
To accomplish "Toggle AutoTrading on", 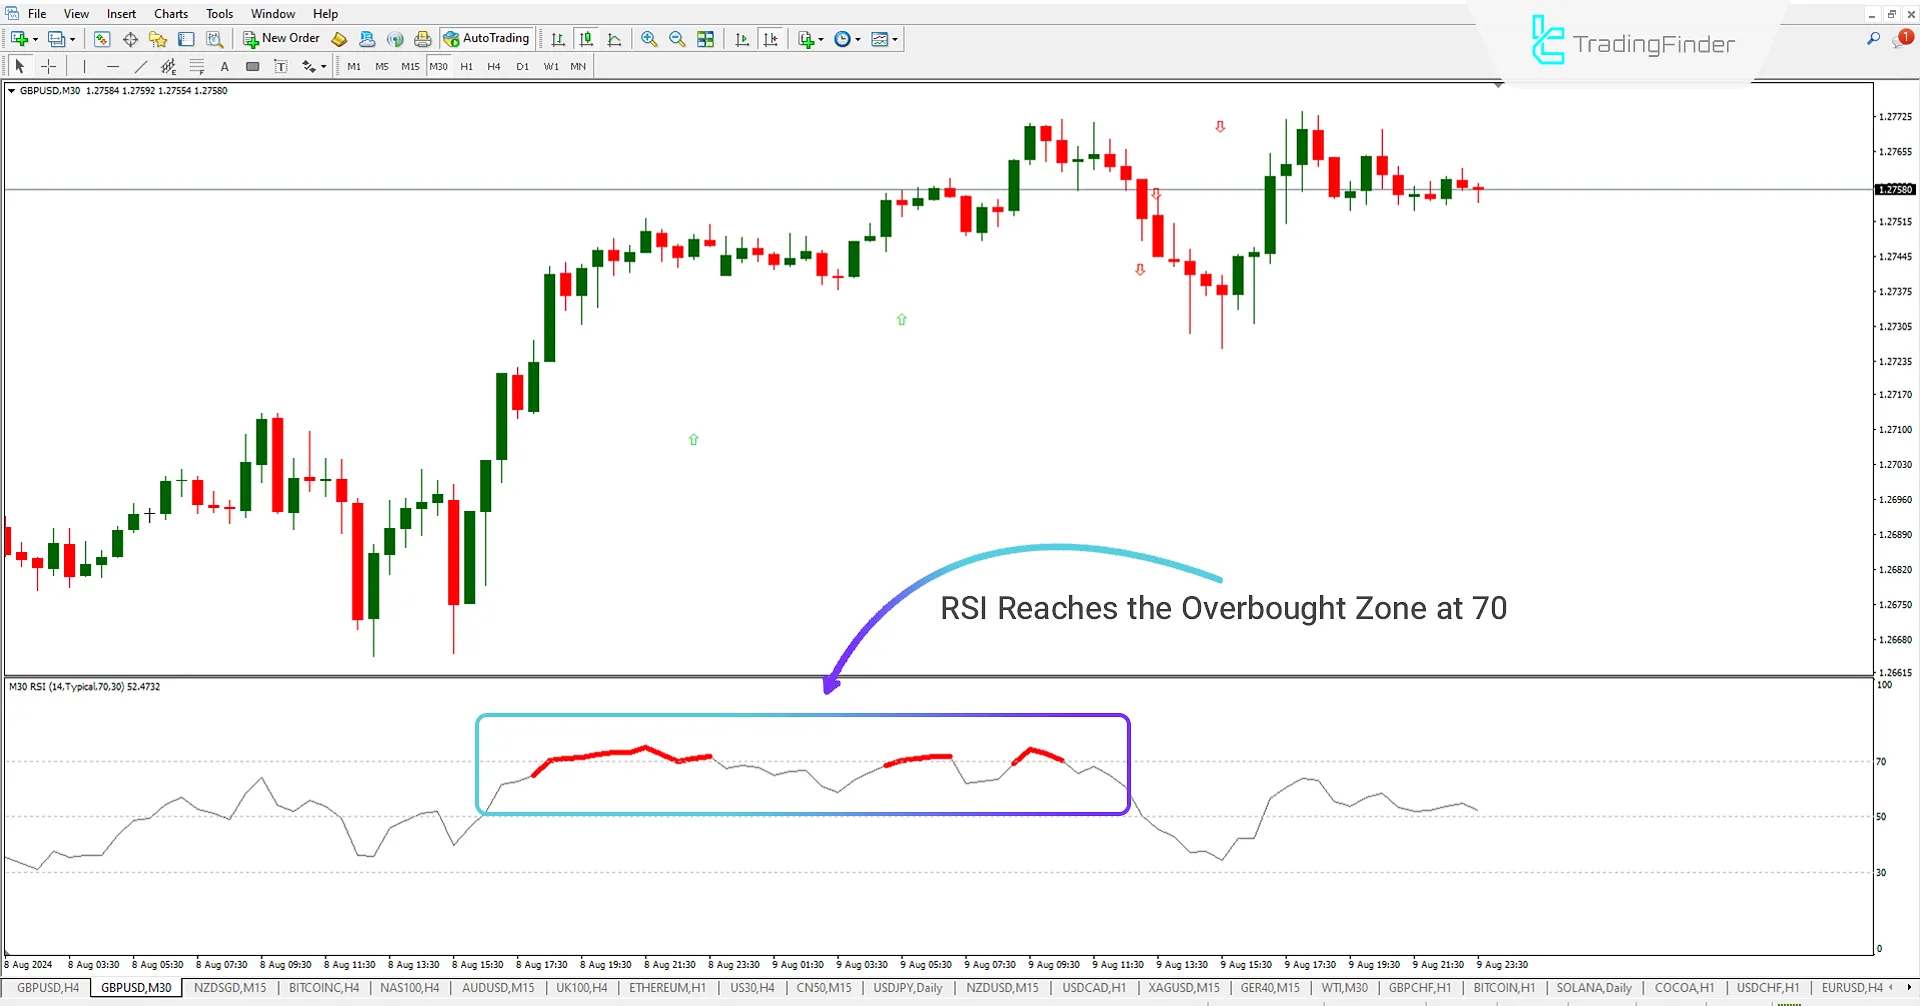I will [x=487, y=39].
